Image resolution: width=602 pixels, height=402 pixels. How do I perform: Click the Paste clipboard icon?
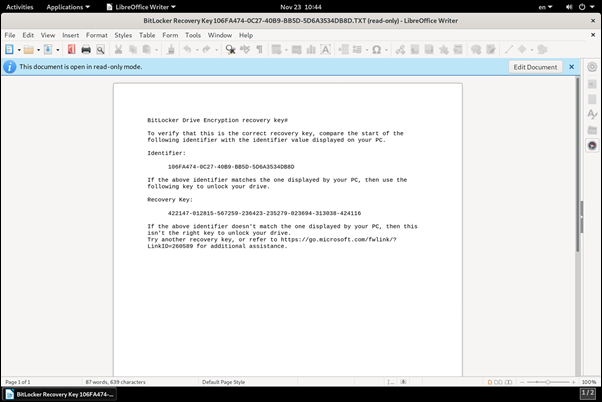147,50
